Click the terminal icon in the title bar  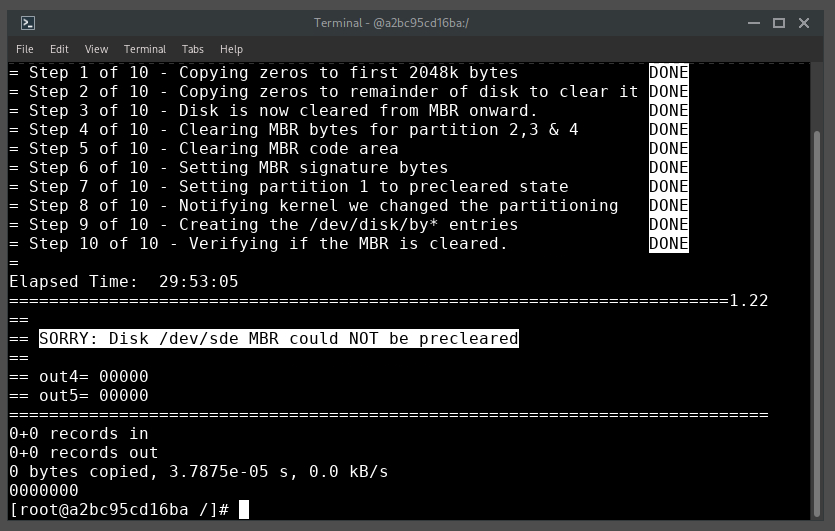pyautogui.click(x=28, y=23)
